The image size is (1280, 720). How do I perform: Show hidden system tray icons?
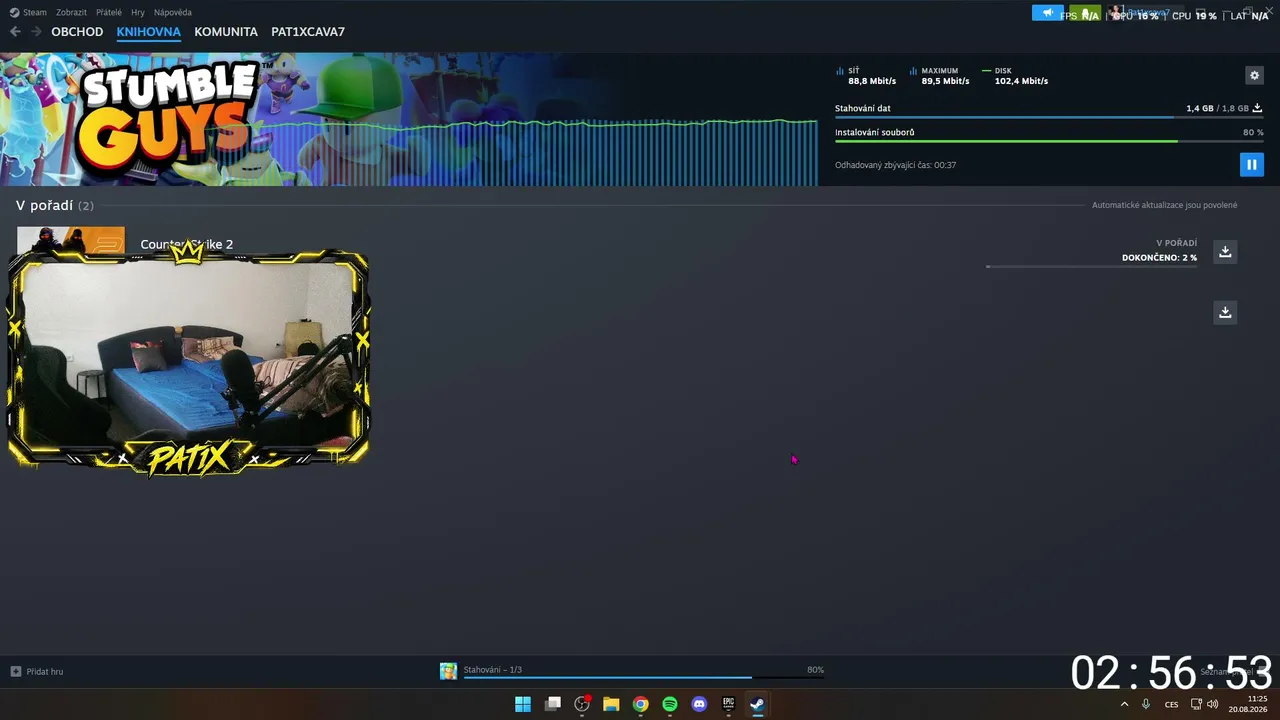pos(1124,704)
